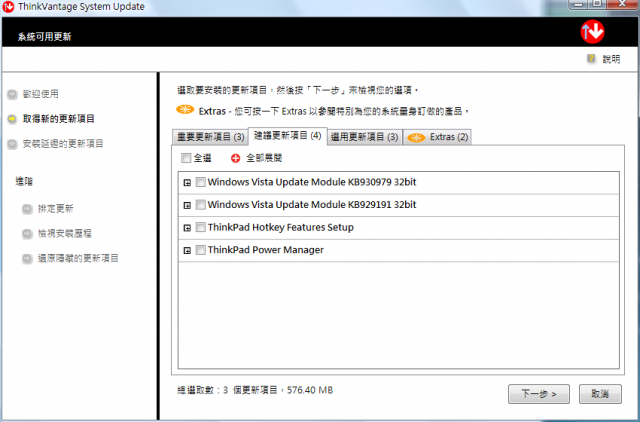The width and height of the screenshot is (640, 422).
Task: Click the yellow question mark help icon
Action: click(591, 58)
